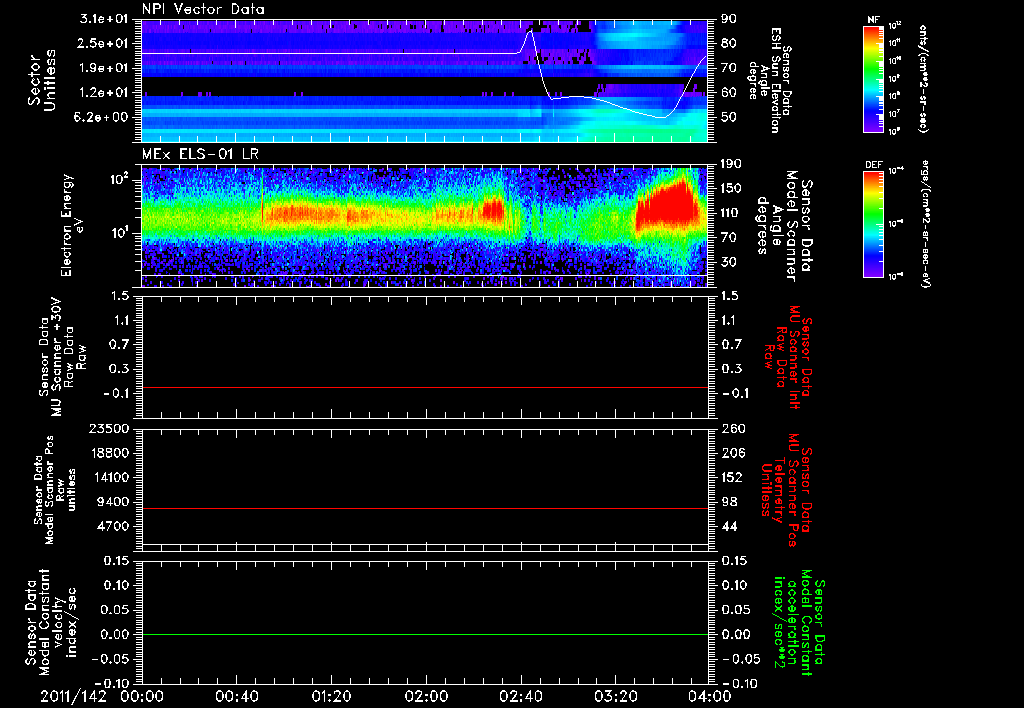The width and height of the screenshot is (1024, 708).
Task: Click the "9400" scanner position tick value
Action: (x=113, y=502)
